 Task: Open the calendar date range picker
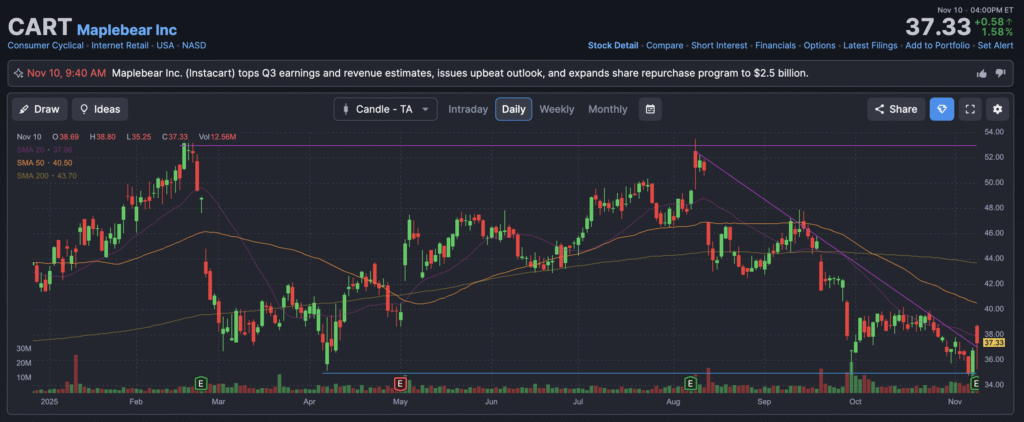tap(650, 109)
